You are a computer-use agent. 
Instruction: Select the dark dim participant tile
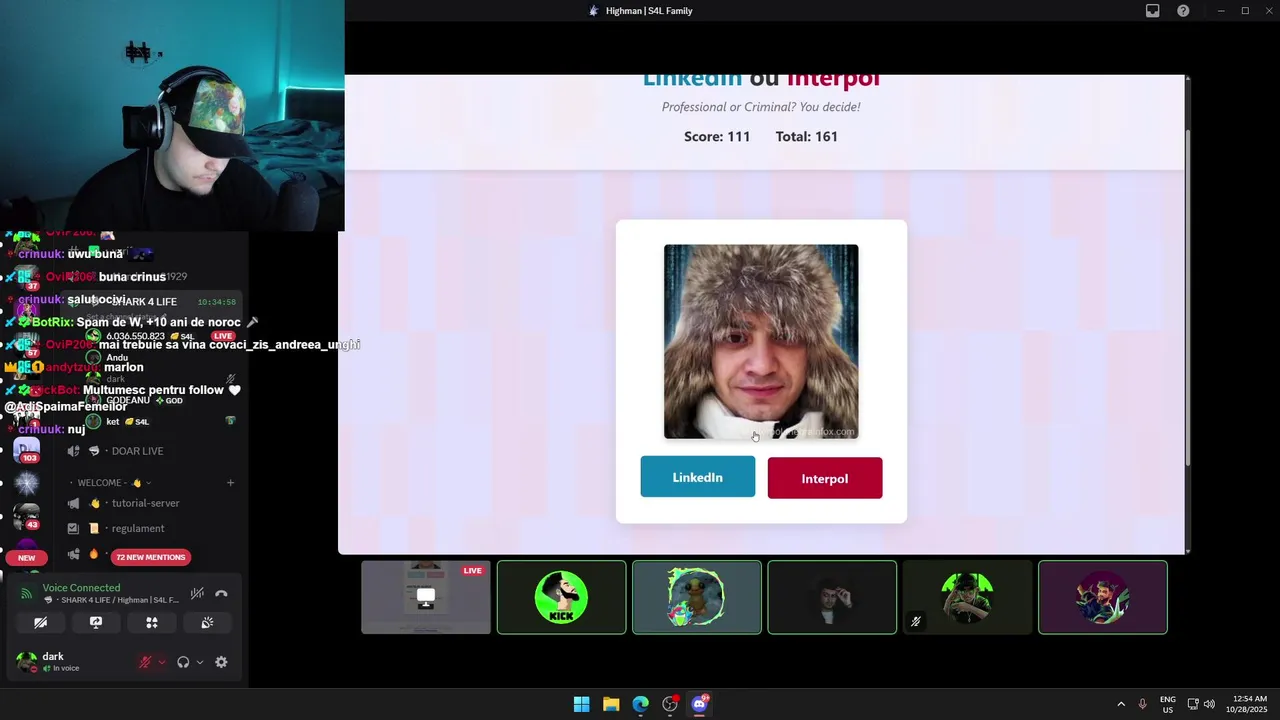point(832,597)
